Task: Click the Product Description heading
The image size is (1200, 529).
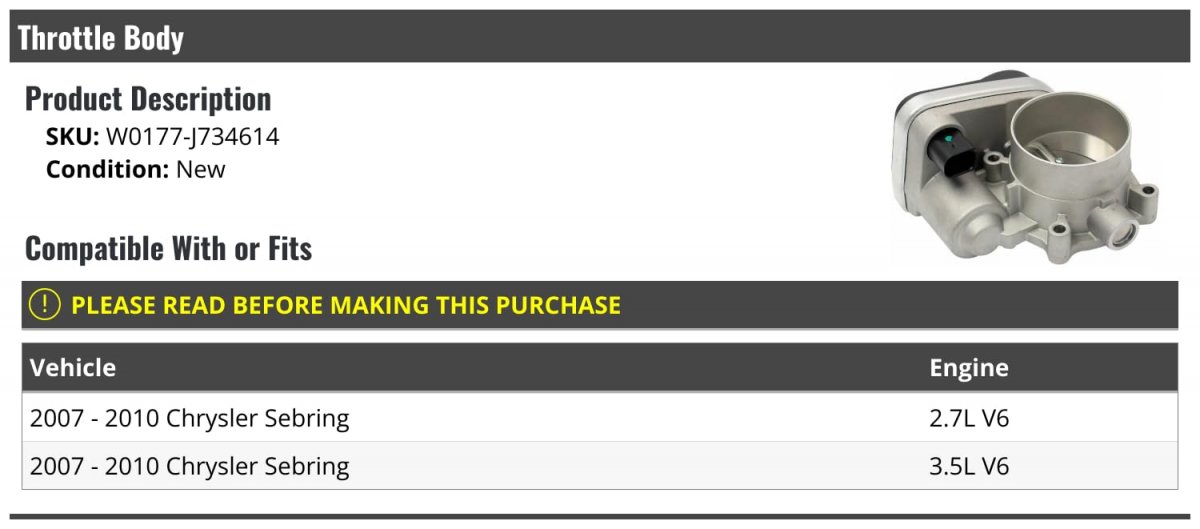Action: [148, 99]
